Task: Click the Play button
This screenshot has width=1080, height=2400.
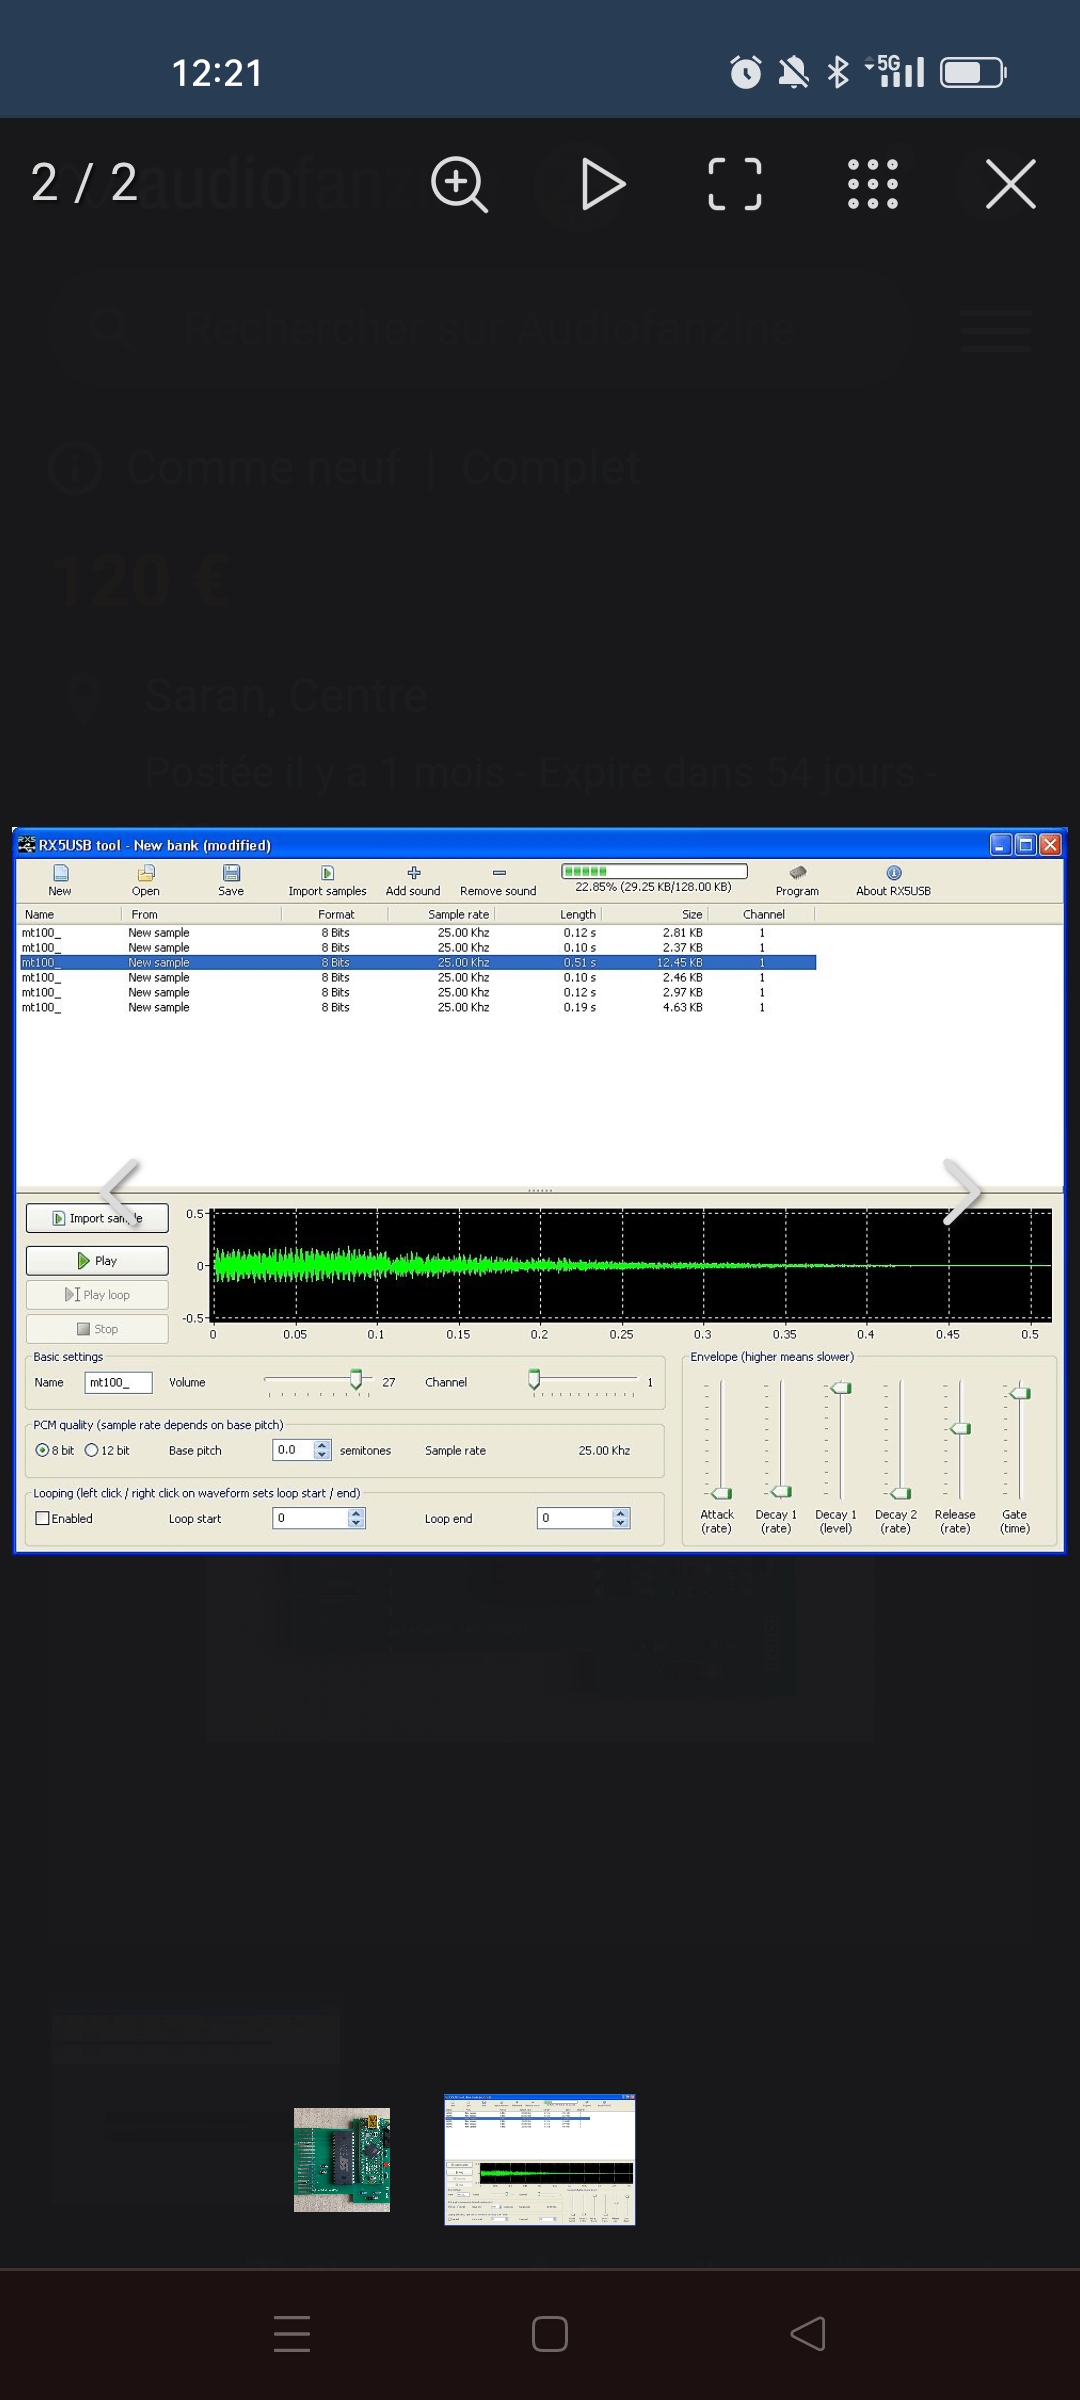Action: click(97, 1261)
